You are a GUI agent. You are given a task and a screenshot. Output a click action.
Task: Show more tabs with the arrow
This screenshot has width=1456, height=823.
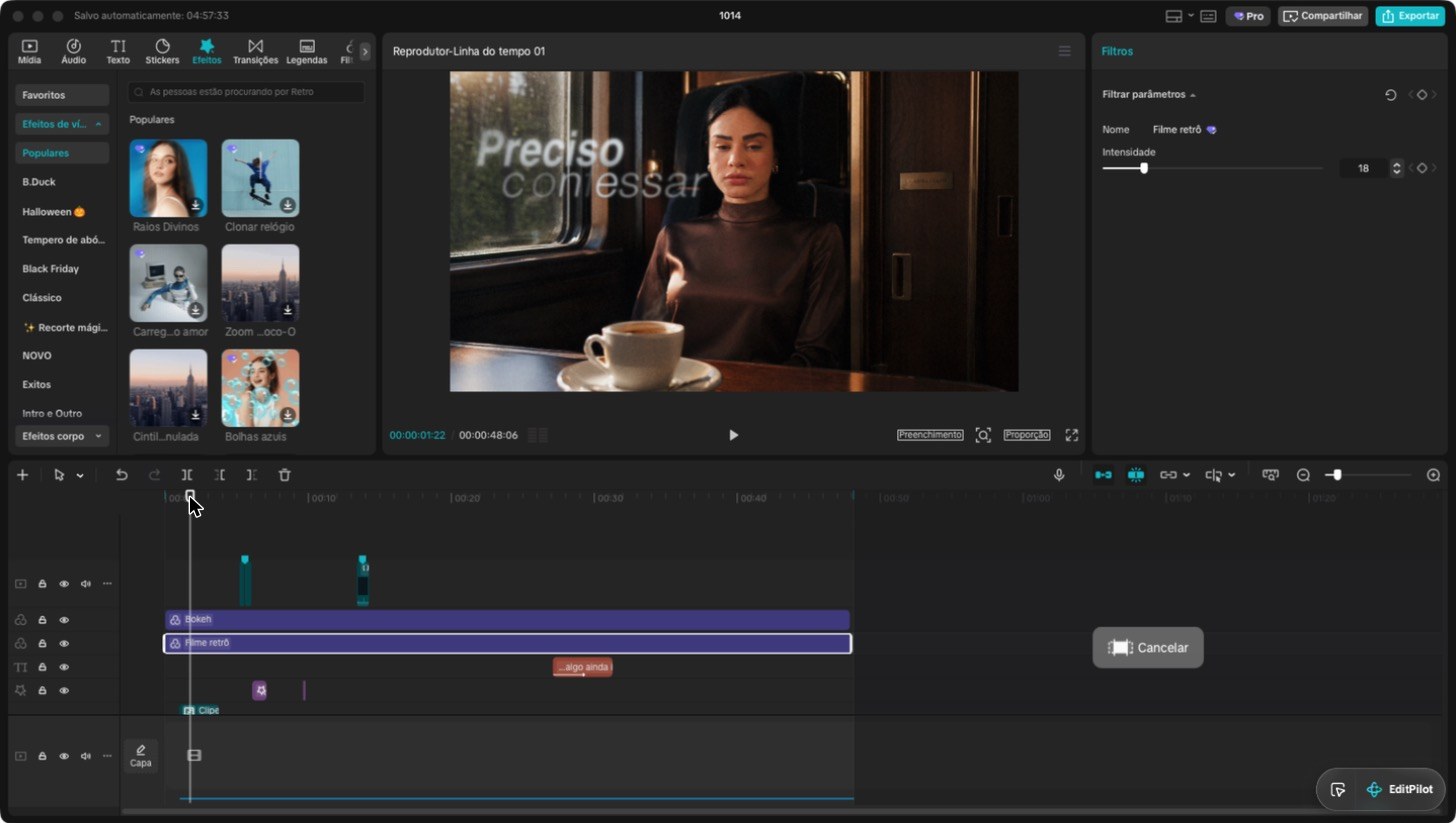(365, 51)
